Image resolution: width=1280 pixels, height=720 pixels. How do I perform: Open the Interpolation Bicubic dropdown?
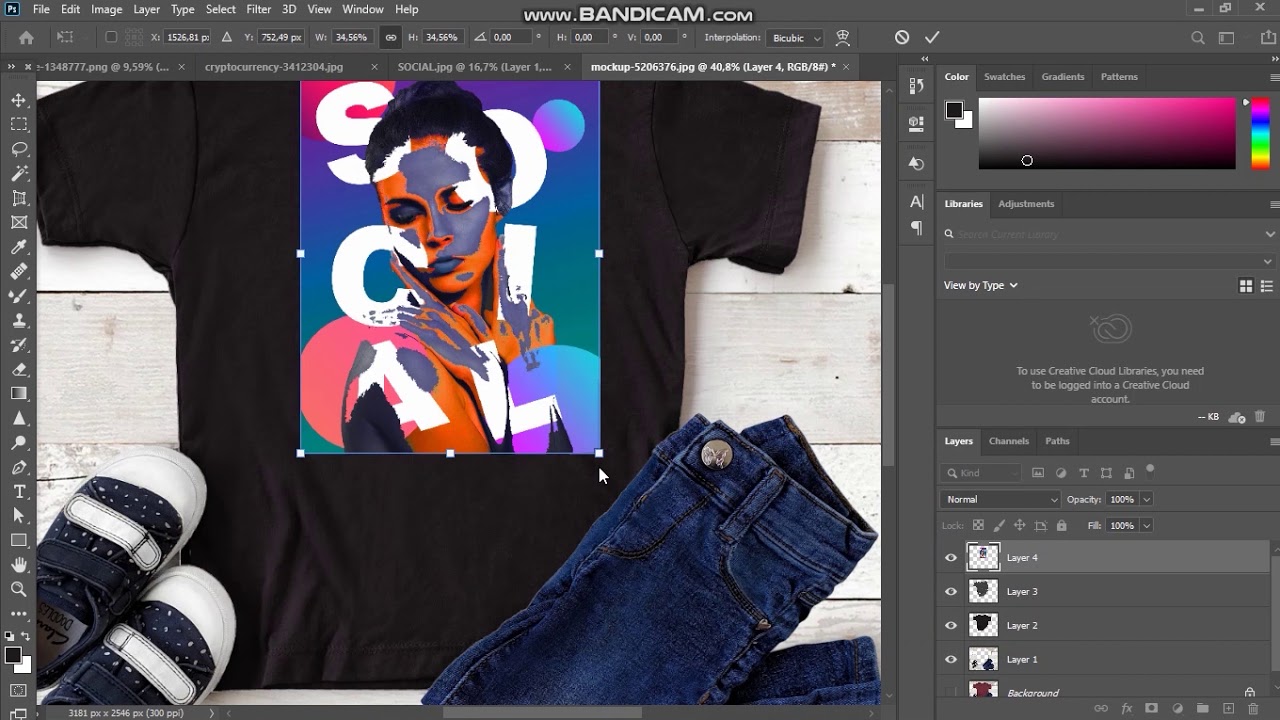[x=795, y=37]
